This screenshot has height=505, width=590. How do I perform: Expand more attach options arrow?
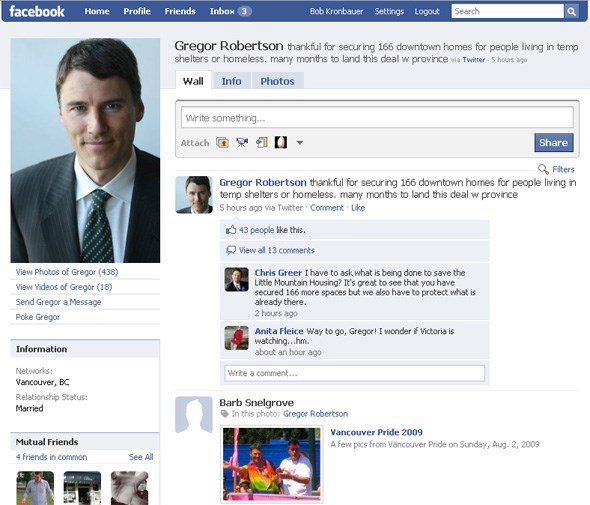click(x=300, y=143)
